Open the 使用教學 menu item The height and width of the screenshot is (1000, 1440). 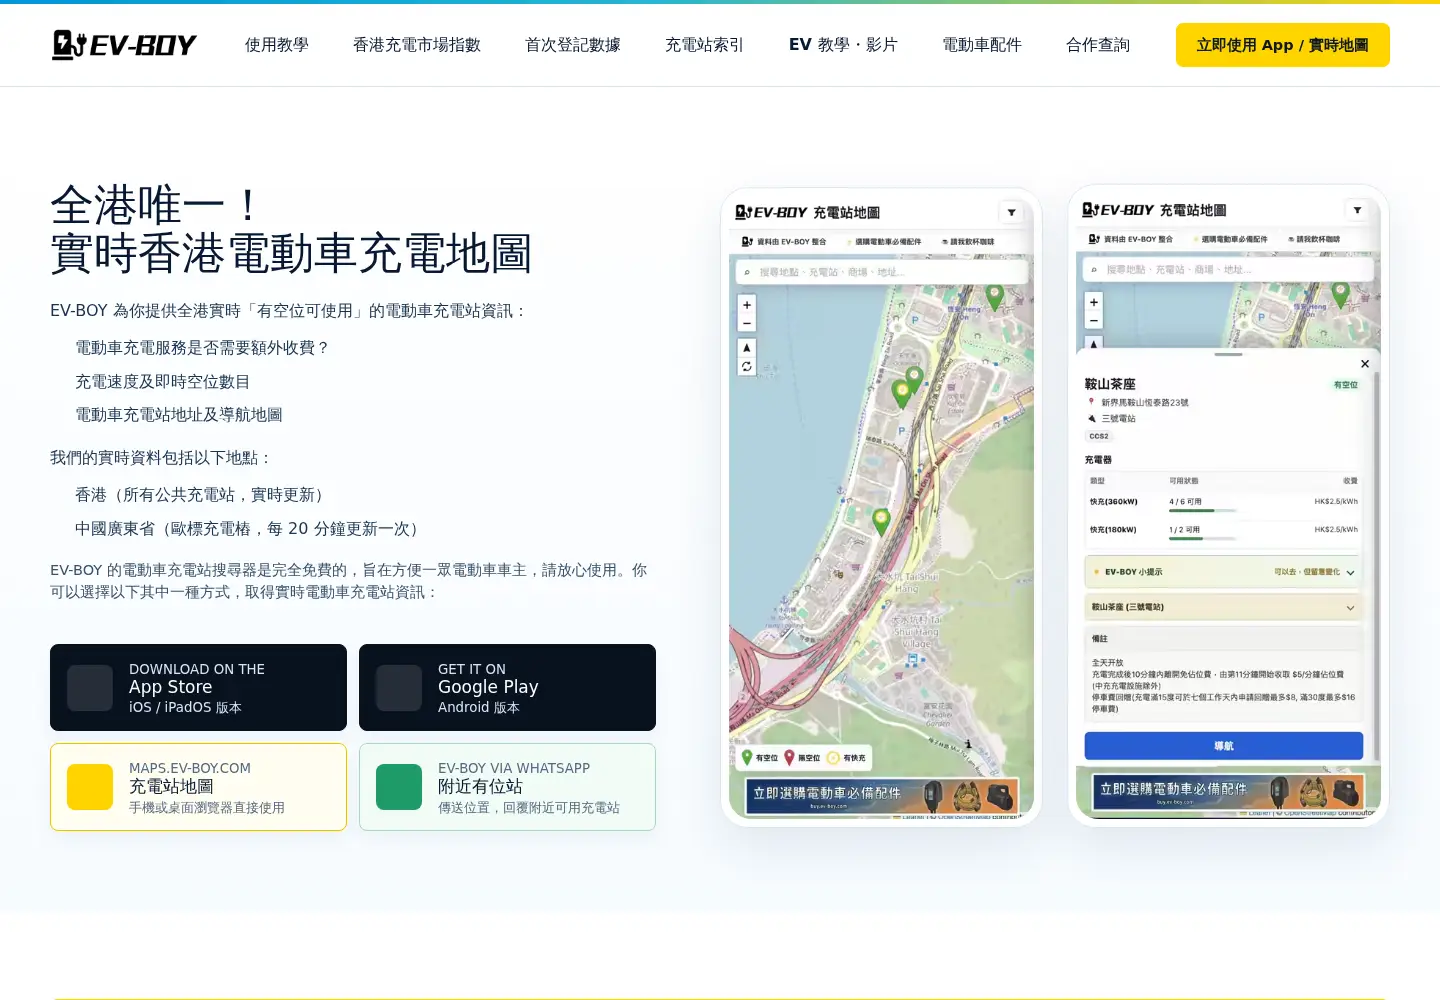[277, 45]
